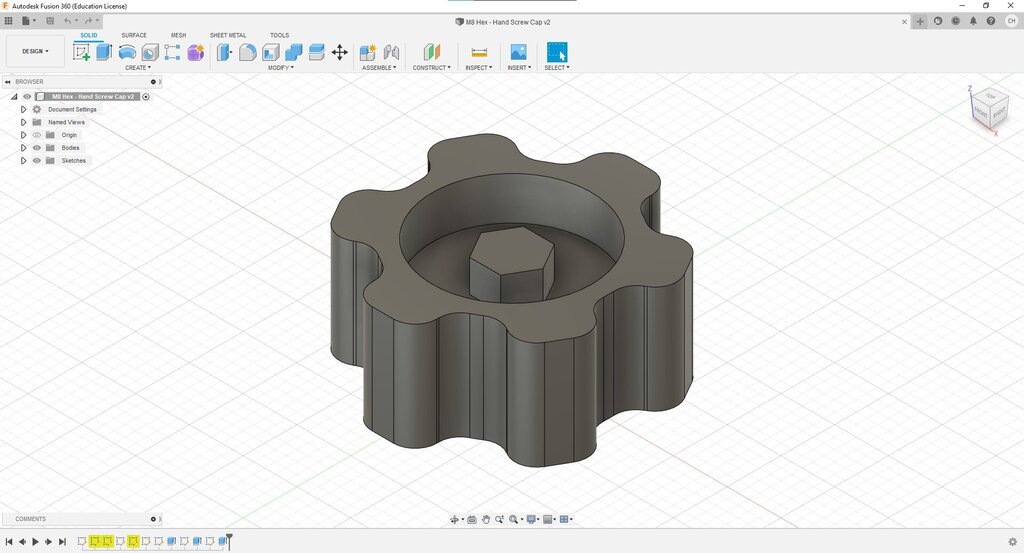Select the Pan hand tool
Image resolution: width=1024 pixels, height=553 pixels.
485,519
